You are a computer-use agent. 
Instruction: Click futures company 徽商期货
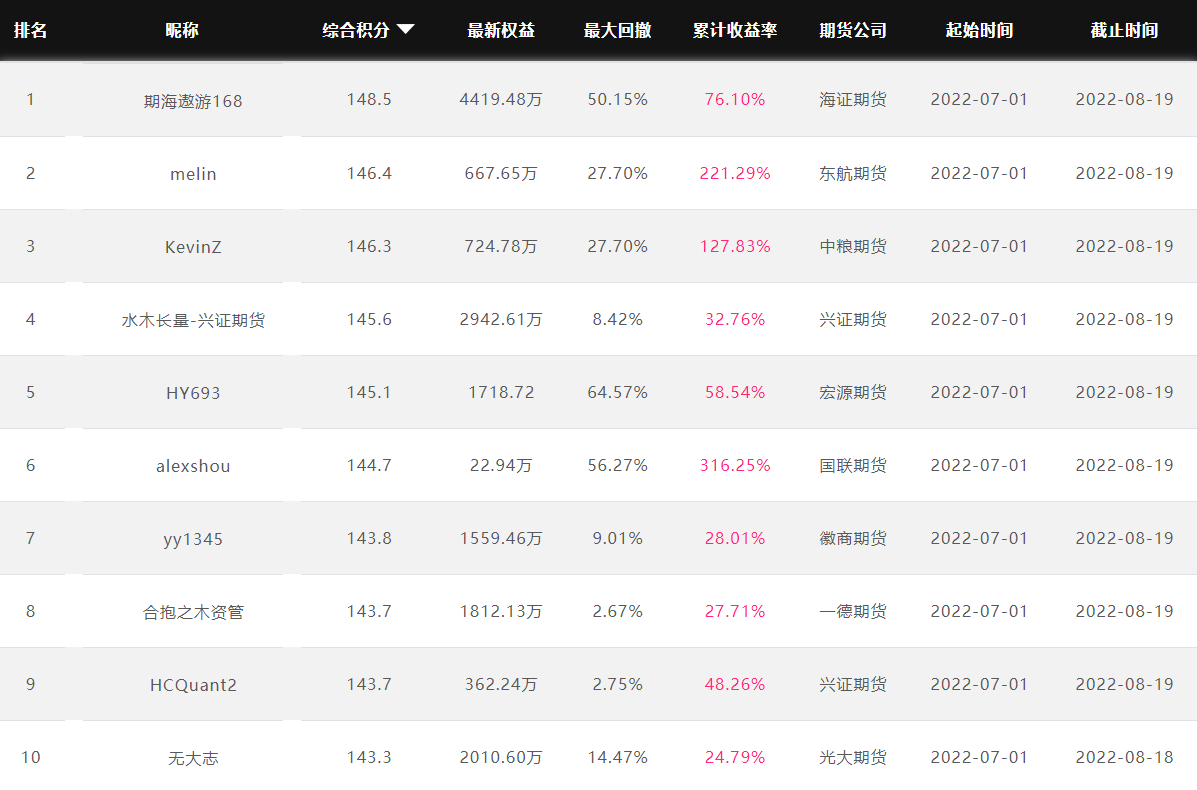(x=853, y=538)
